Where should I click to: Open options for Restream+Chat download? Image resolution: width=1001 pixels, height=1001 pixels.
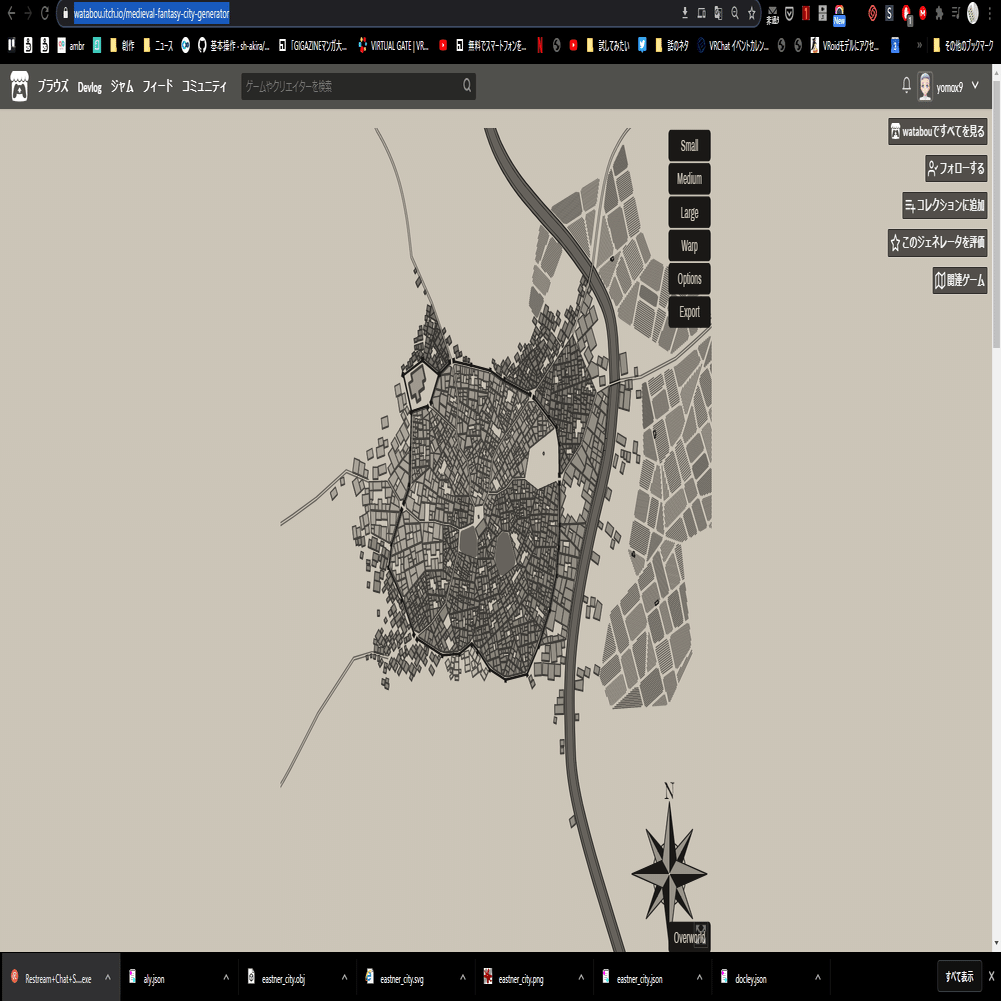(x=108, y=977)
